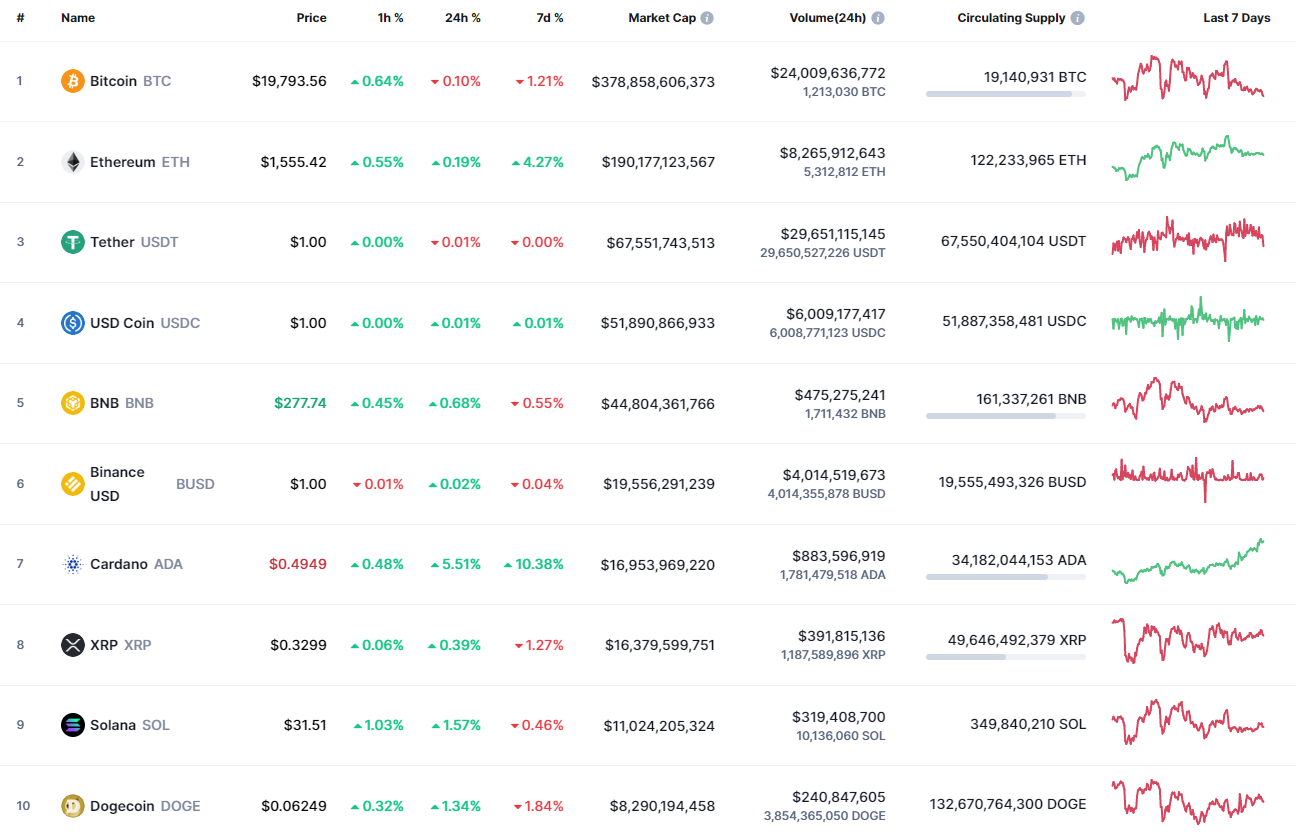Sort coins by Market Cap header
Viewport: 1296px width, 838px height.
(x=663, y=17)
